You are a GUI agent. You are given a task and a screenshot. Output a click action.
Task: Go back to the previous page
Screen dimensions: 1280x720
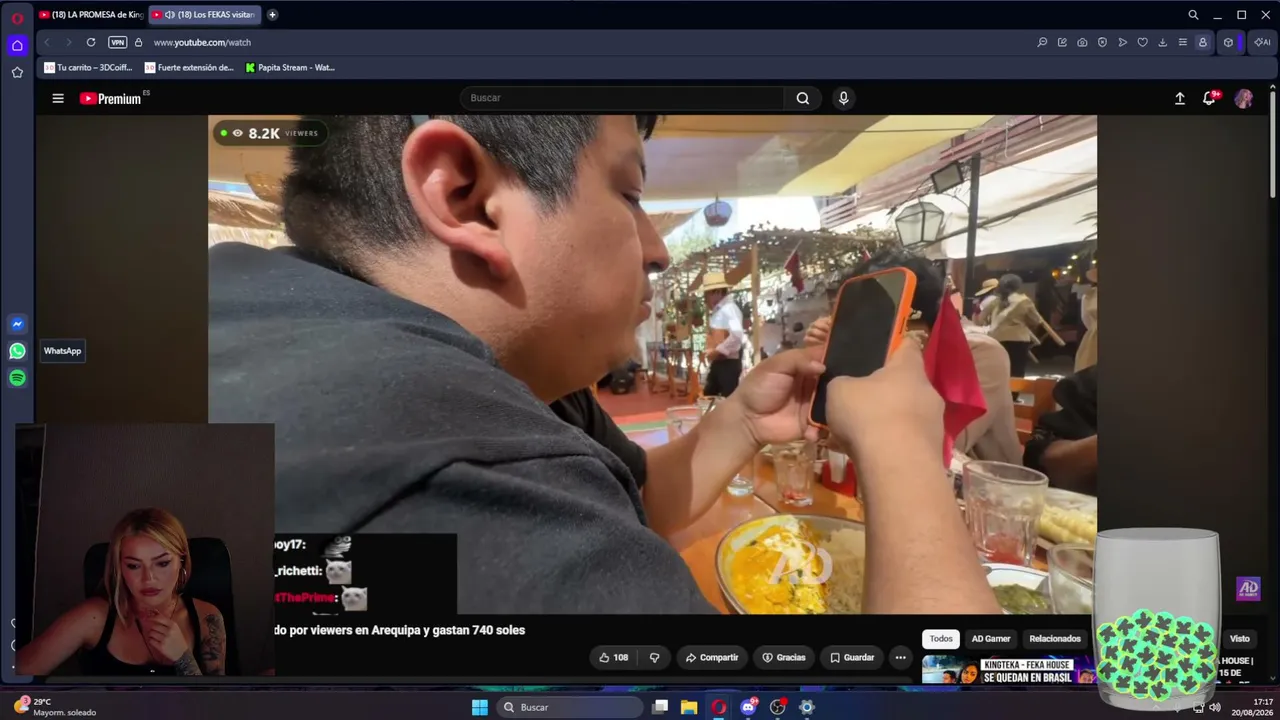point(47,42)
